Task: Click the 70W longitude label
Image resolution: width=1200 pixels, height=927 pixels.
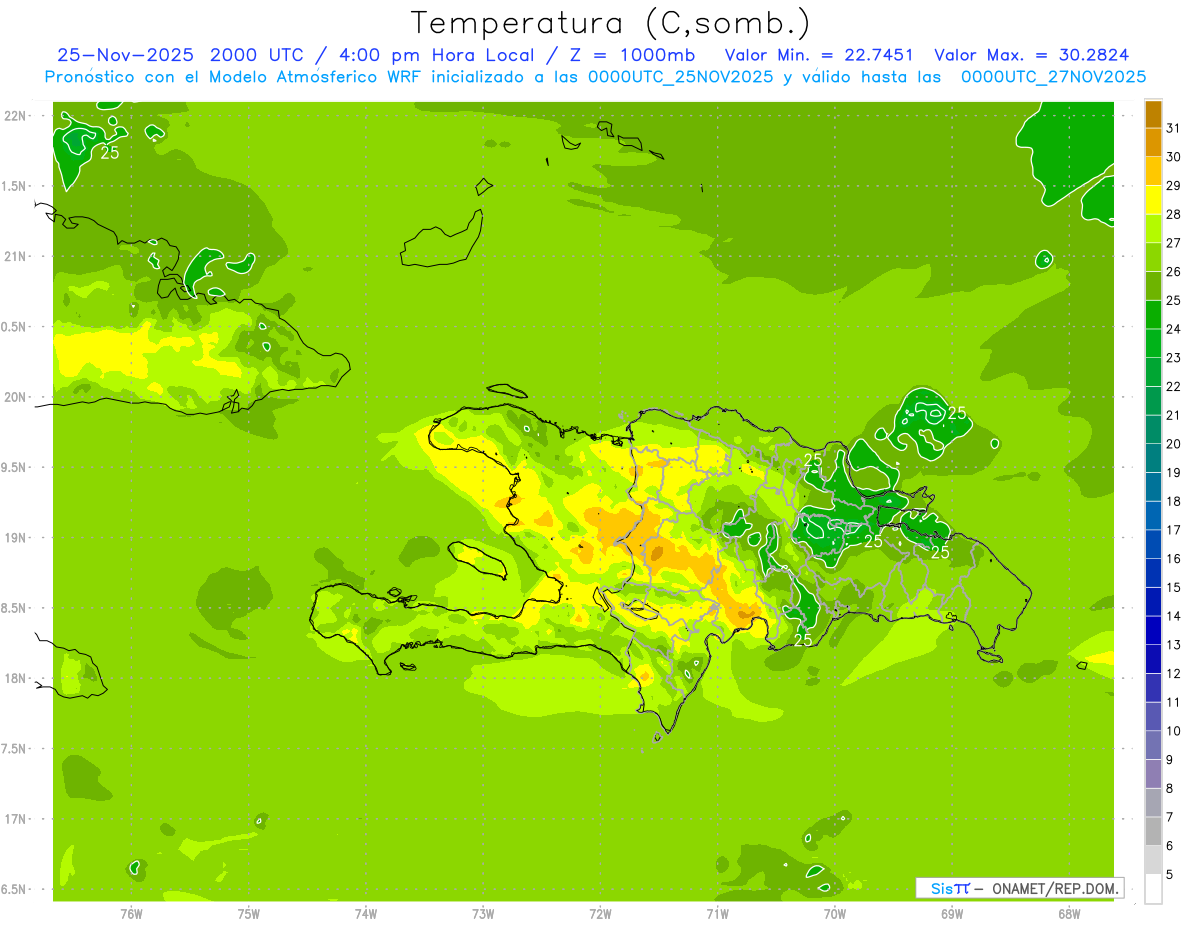Action: click(x=835, y=914)
